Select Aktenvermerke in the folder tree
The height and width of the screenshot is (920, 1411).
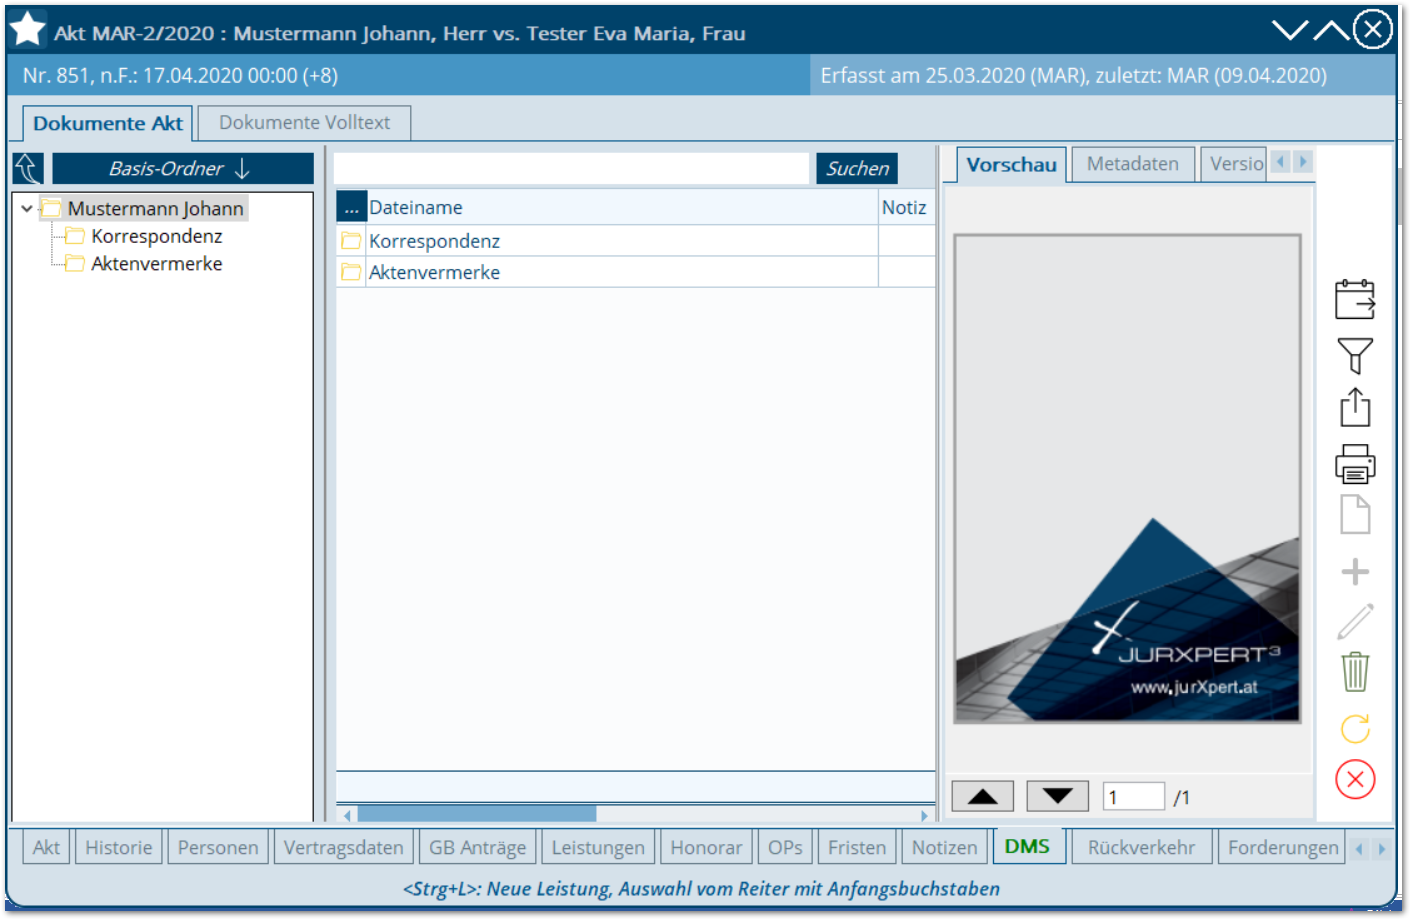coord(156,264)
